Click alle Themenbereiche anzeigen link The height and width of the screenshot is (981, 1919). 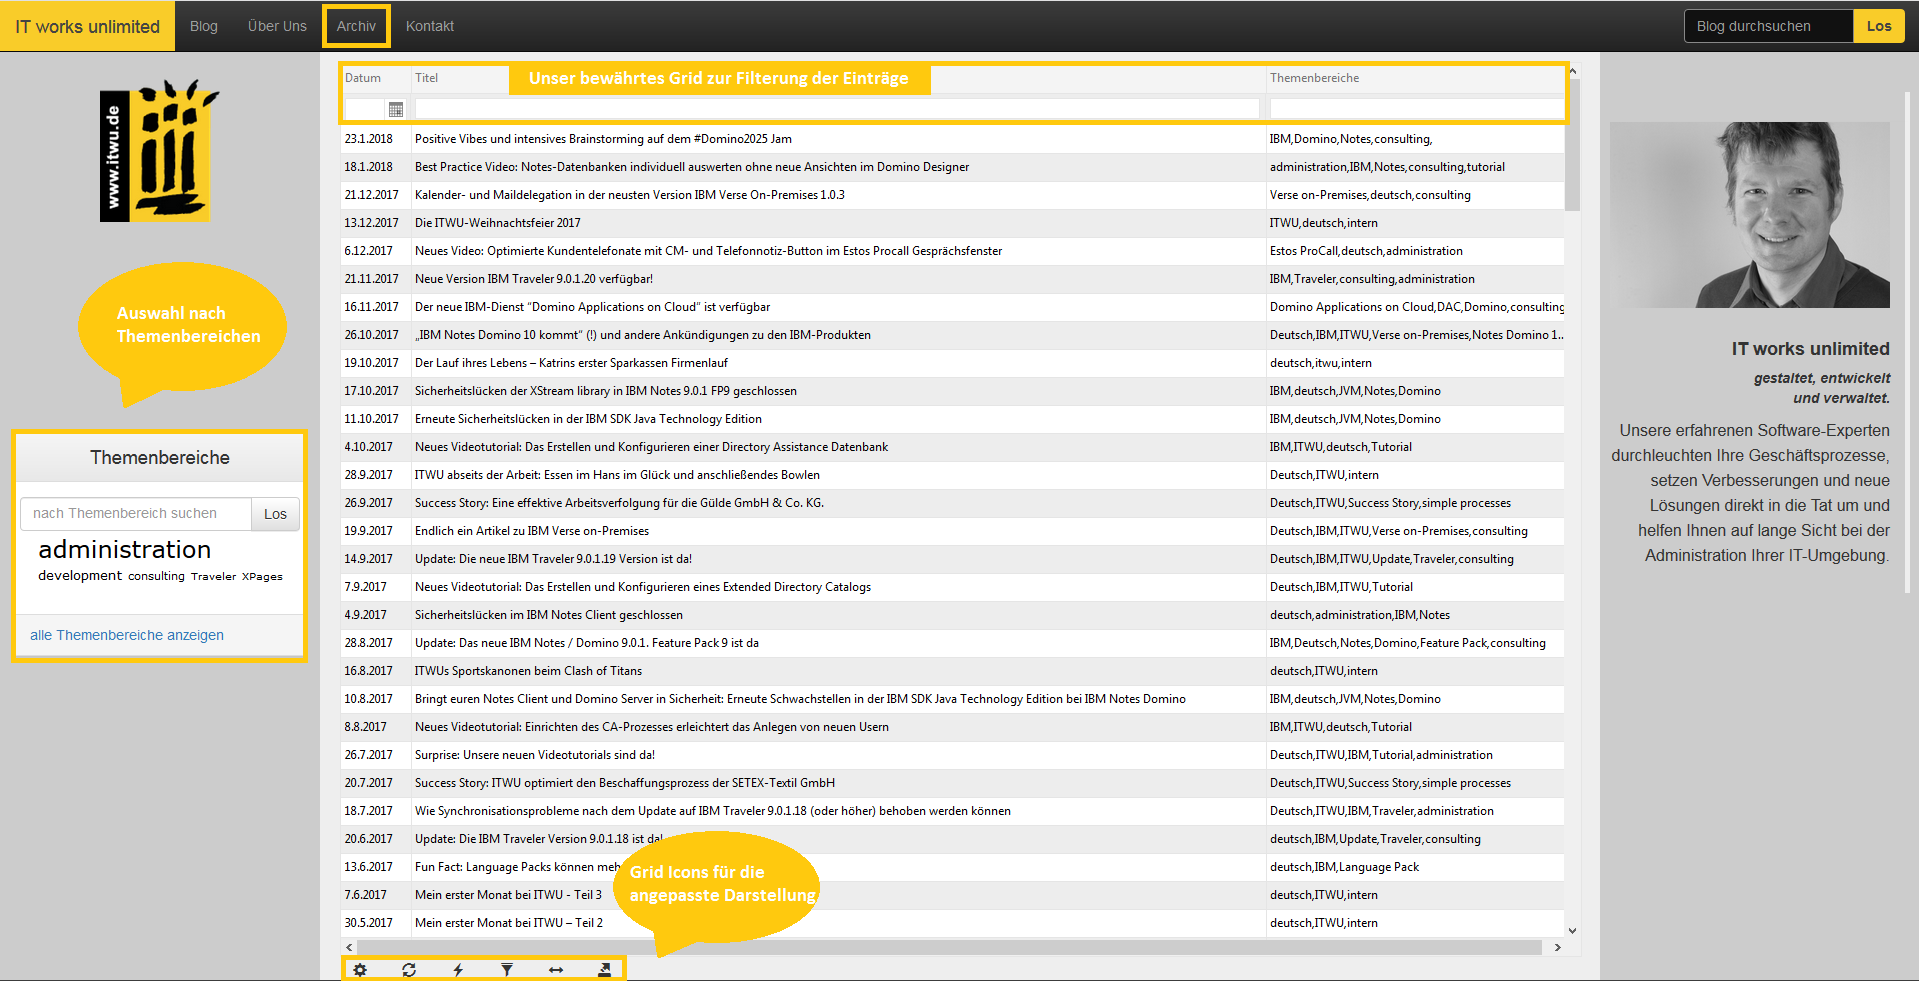click(127, 635)
